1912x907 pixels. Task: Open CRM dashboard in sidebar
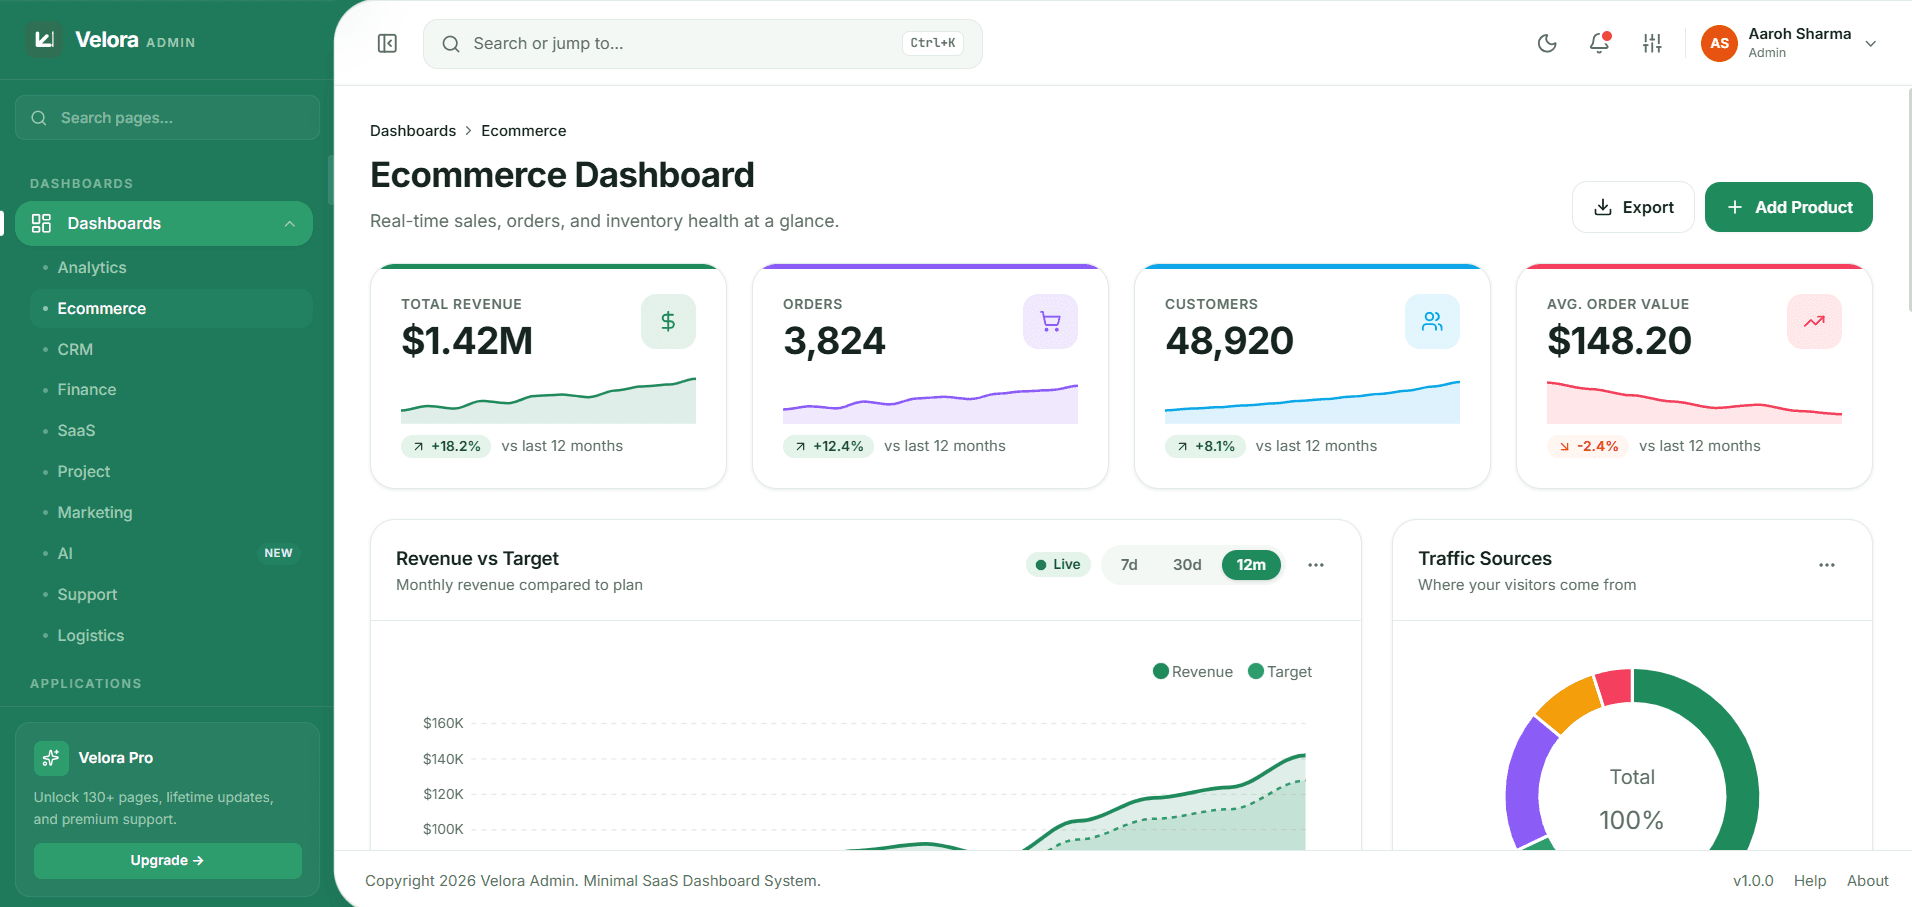[171, 349]
